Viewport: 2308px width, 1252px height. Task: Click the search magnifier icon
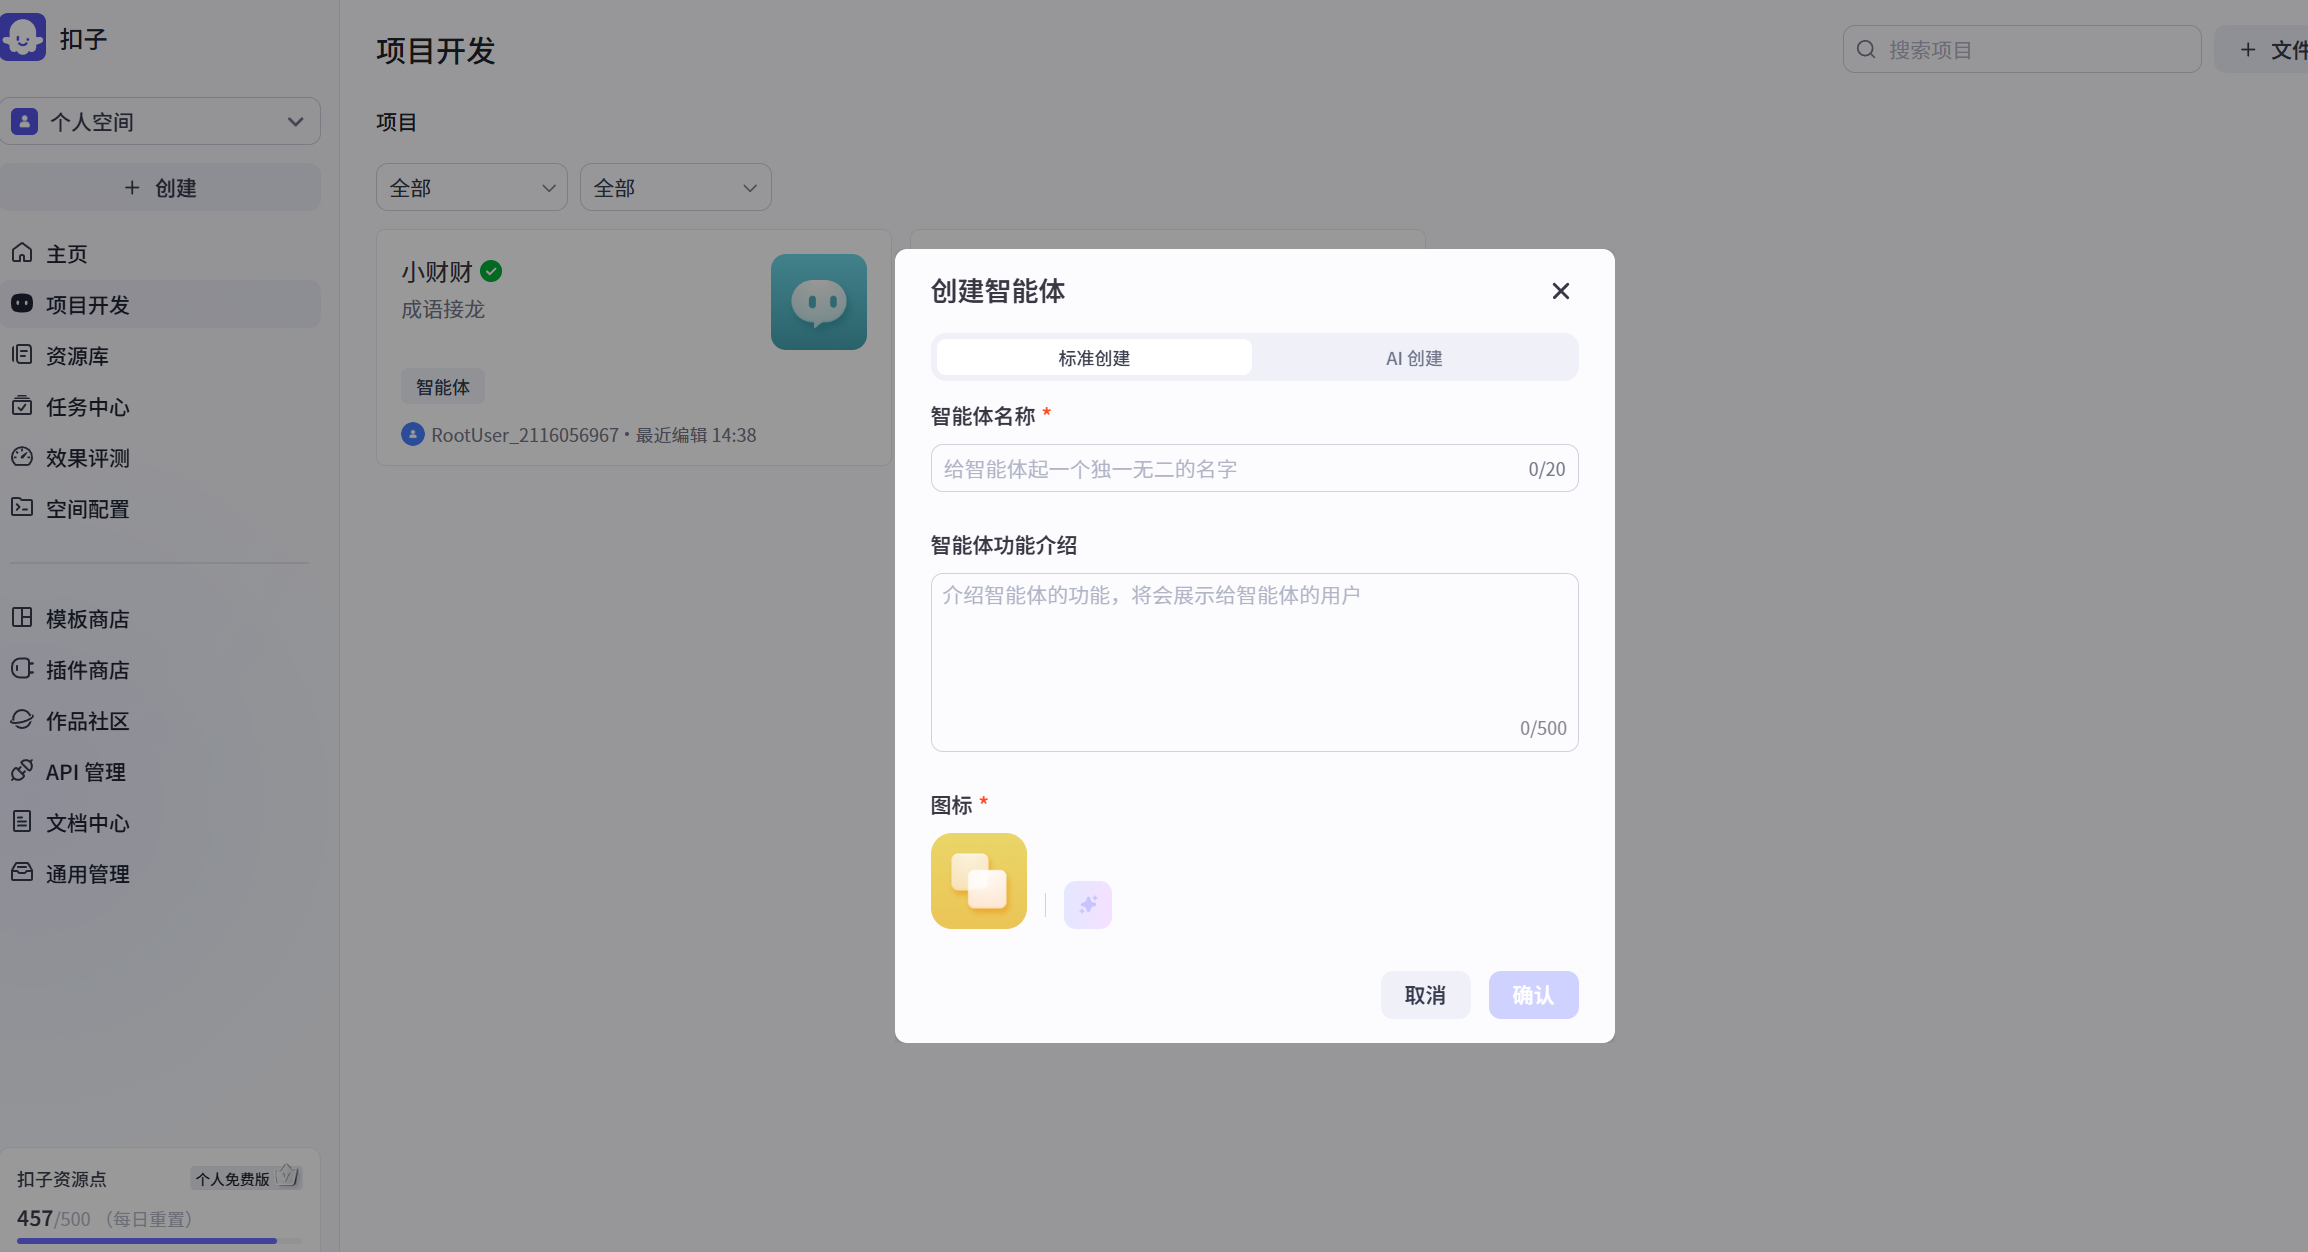(x=1866, y=49)
